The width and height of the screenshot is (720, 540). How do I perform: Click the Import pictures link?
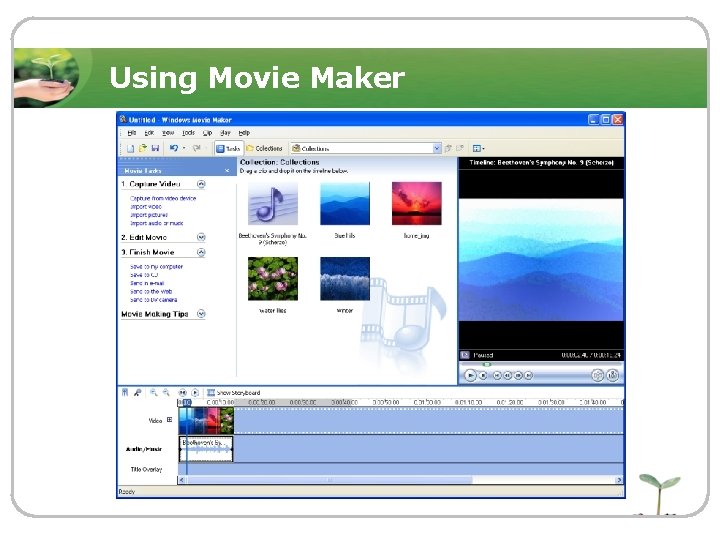pos(149,215)
